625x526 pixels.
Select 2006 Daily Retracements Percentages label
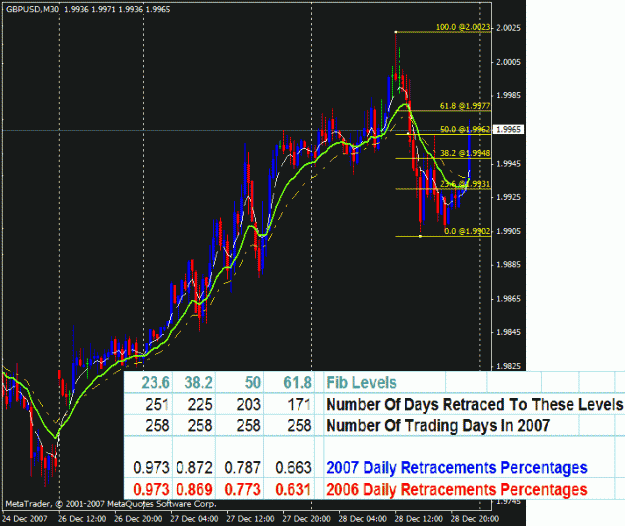[457, 489]
